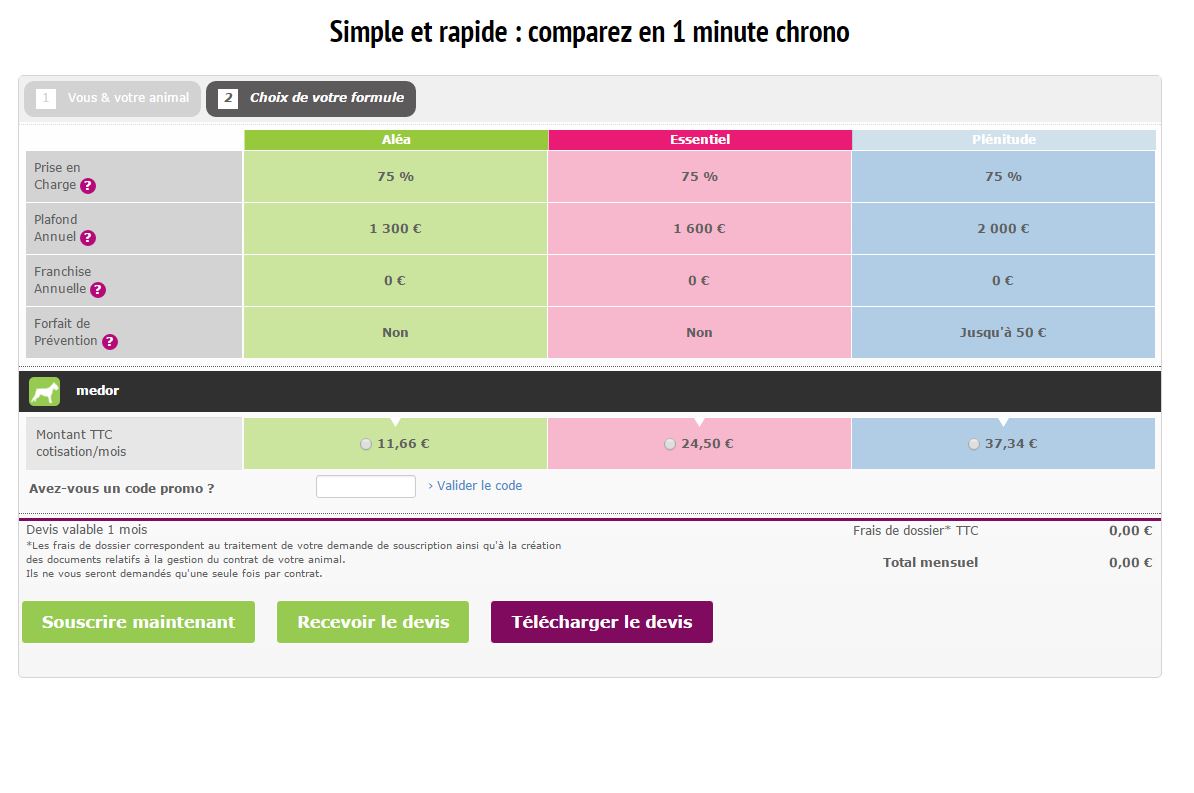1194x793 pixels.
Task: Click Valider le code link
Action: tap(475, 486)
